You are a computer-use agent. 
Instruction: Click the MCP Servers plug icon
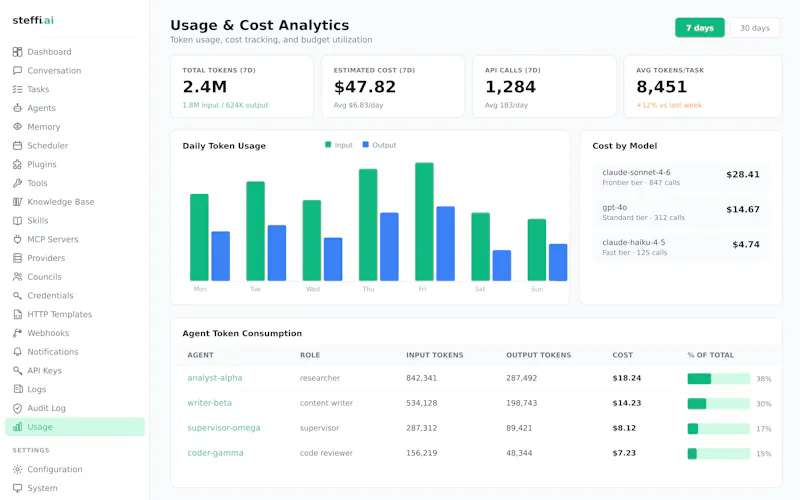pyautogui.click(x=17, y=239)
